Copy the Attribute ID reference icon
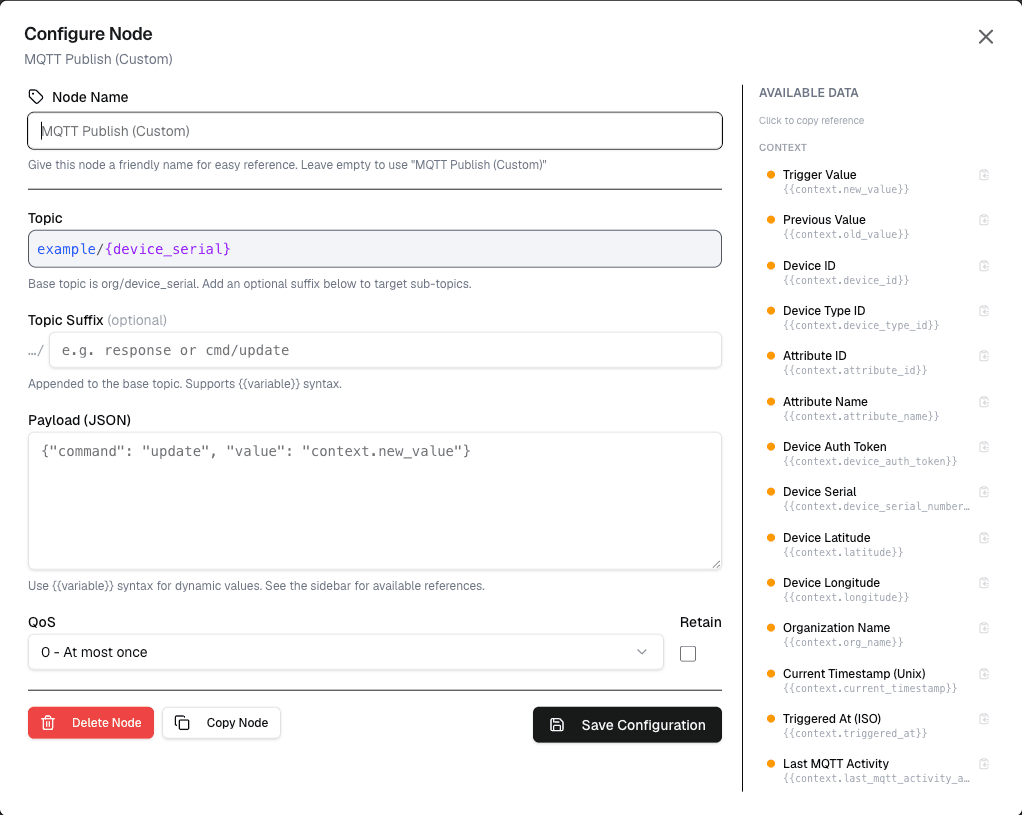 coord(984,355)
